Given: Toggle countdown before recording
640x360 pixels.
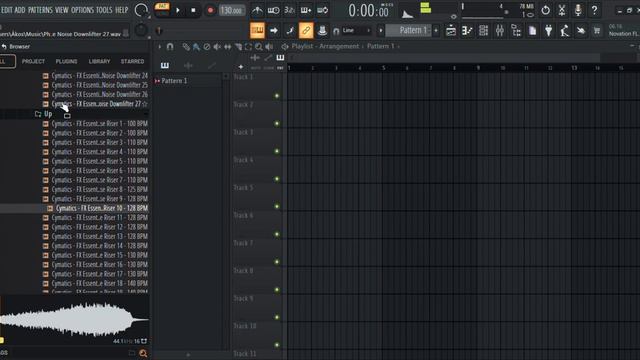Looking at the screenshot, I should (x=289, y=10).
